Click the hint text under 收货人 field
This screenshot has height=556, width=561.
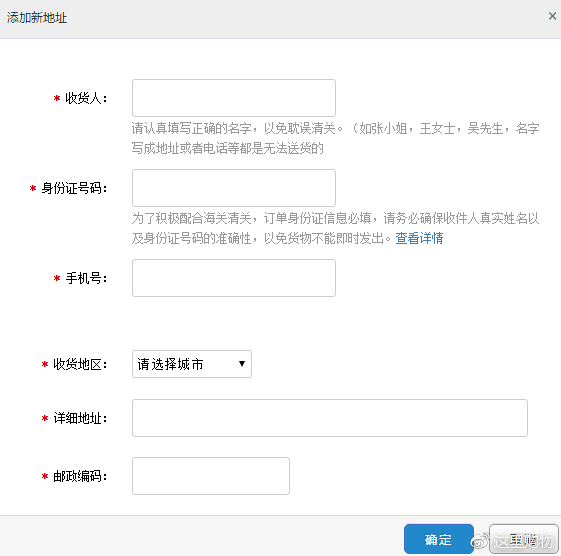click(x=335, y=138)
